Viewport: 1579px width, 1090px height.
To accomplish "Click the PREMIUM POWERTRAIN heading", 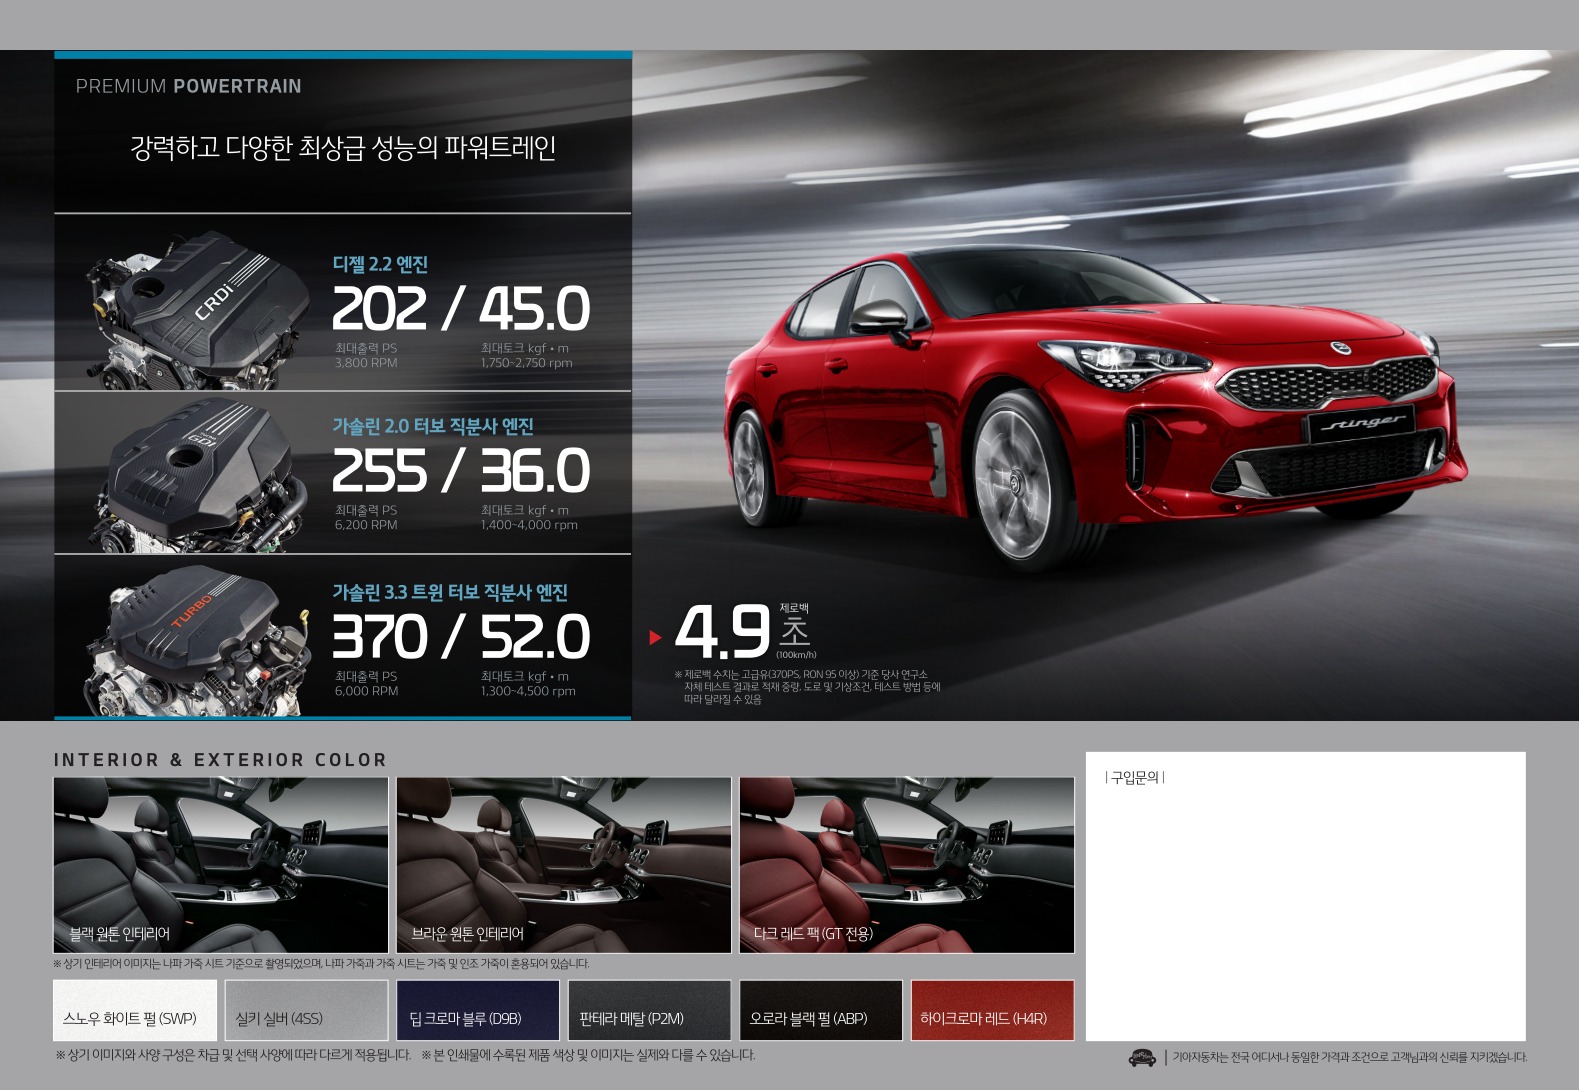I will tap(188, 86).
